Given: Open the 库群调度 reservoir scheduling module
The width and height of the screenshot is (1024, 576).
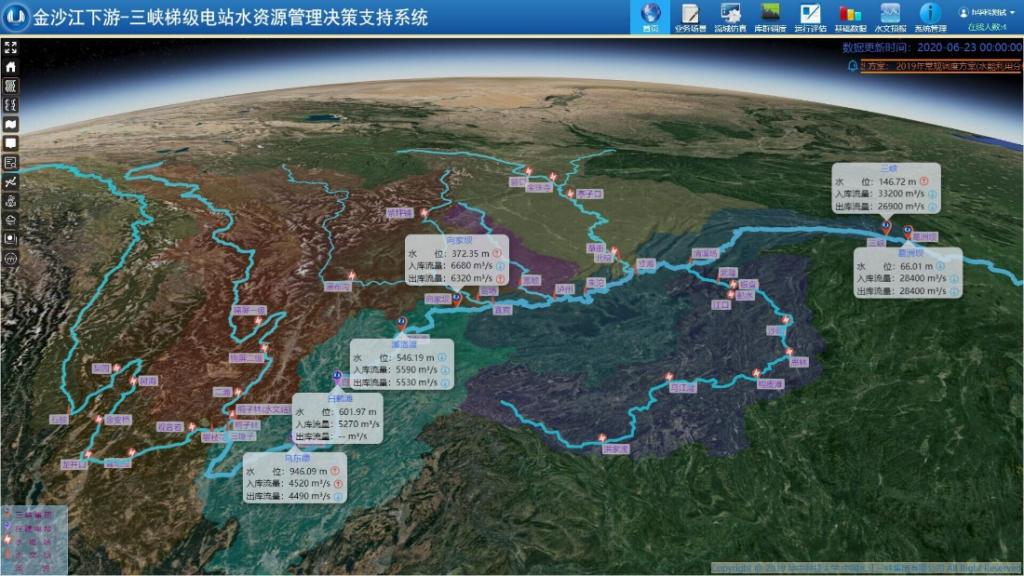Looking at the screenshot, I should [x=770, y=17].
